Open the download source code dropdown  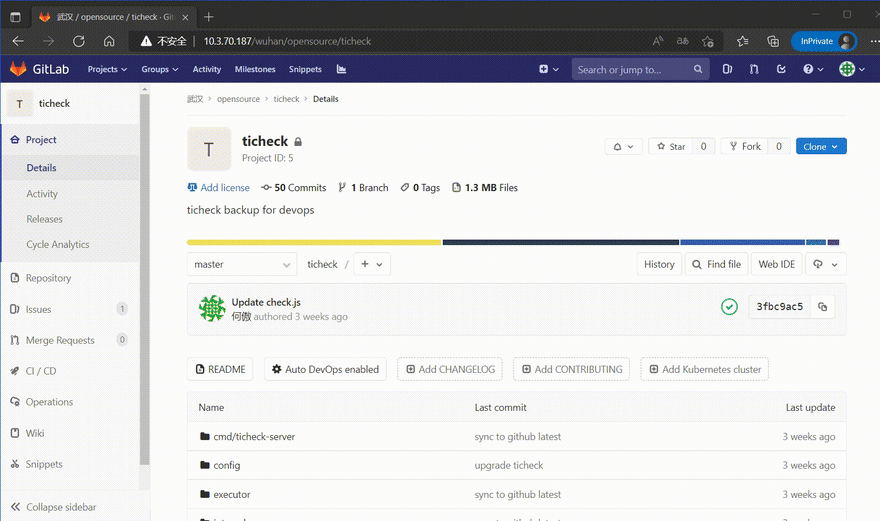pyautogui.click(x=826, y=264)
